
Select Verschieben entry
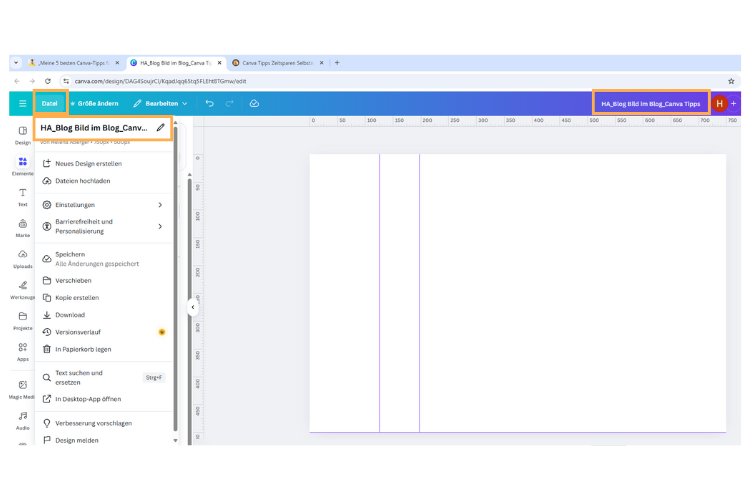click(x=103, y=280)
